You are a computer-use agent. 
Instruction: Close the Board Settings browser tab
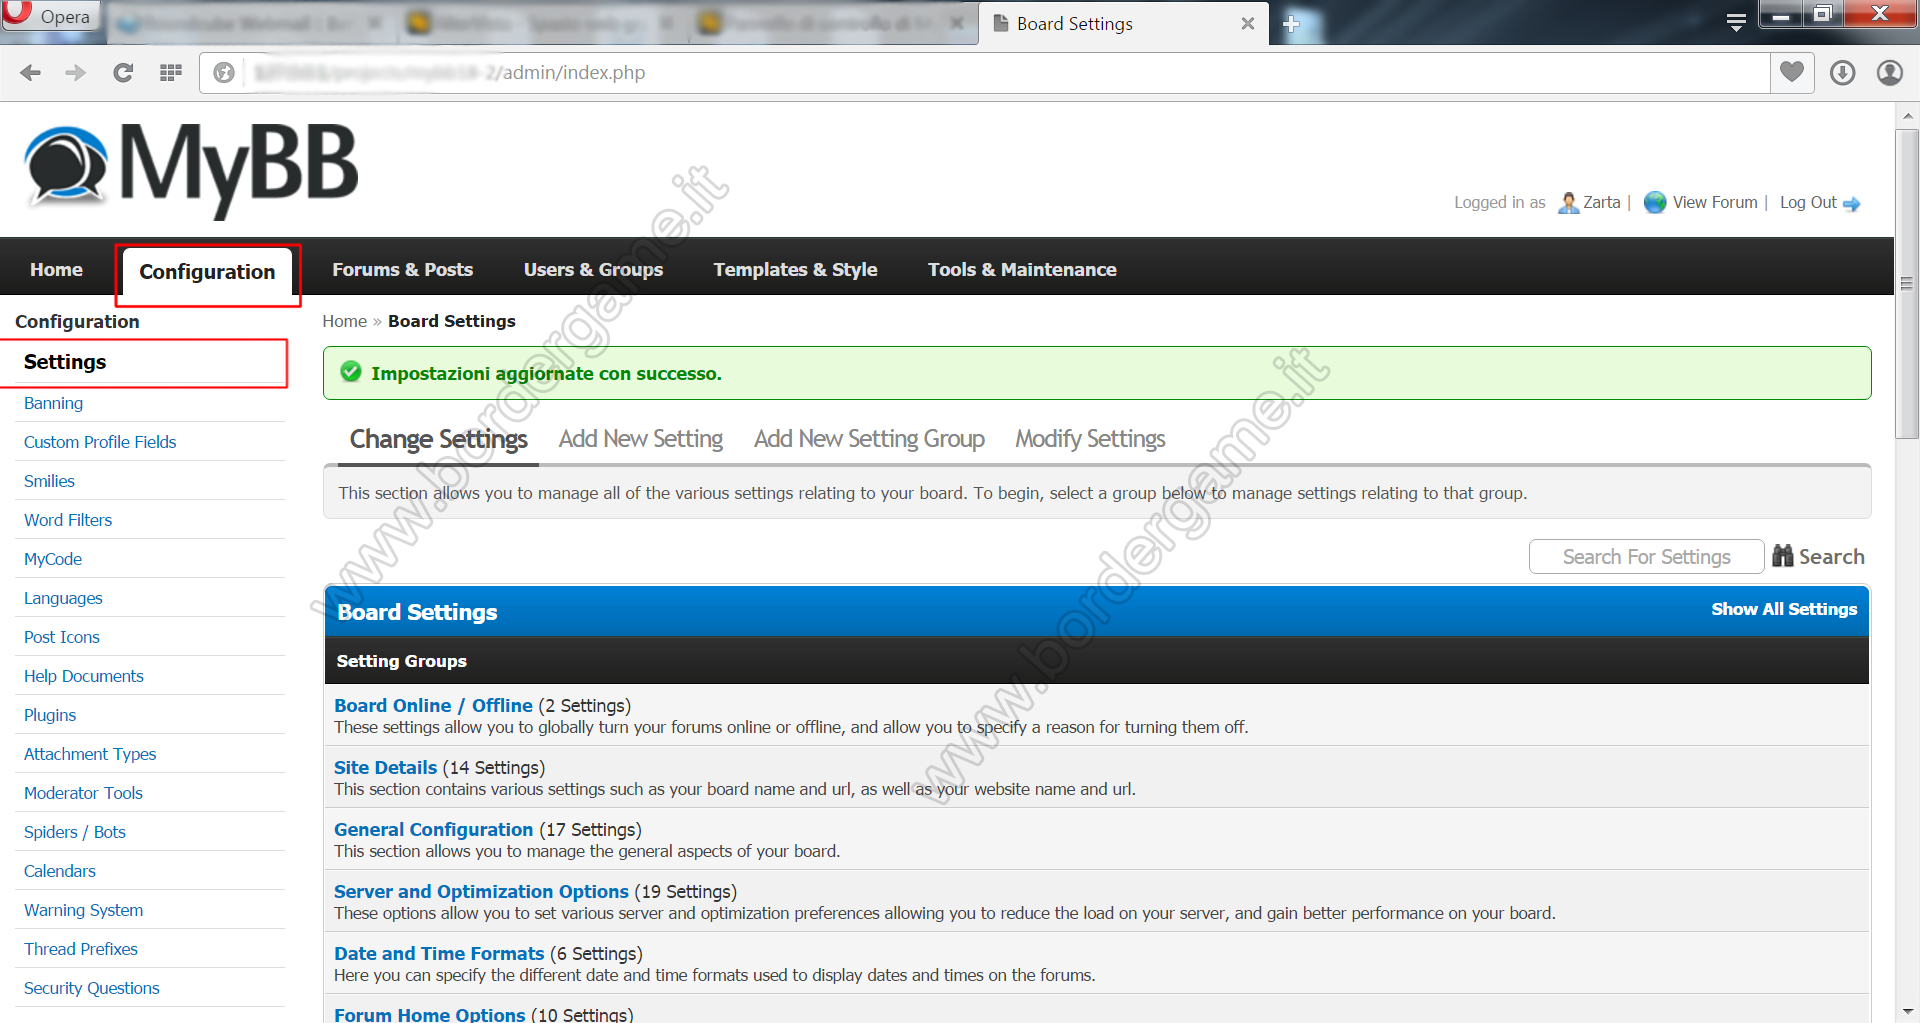[1248, 24]
